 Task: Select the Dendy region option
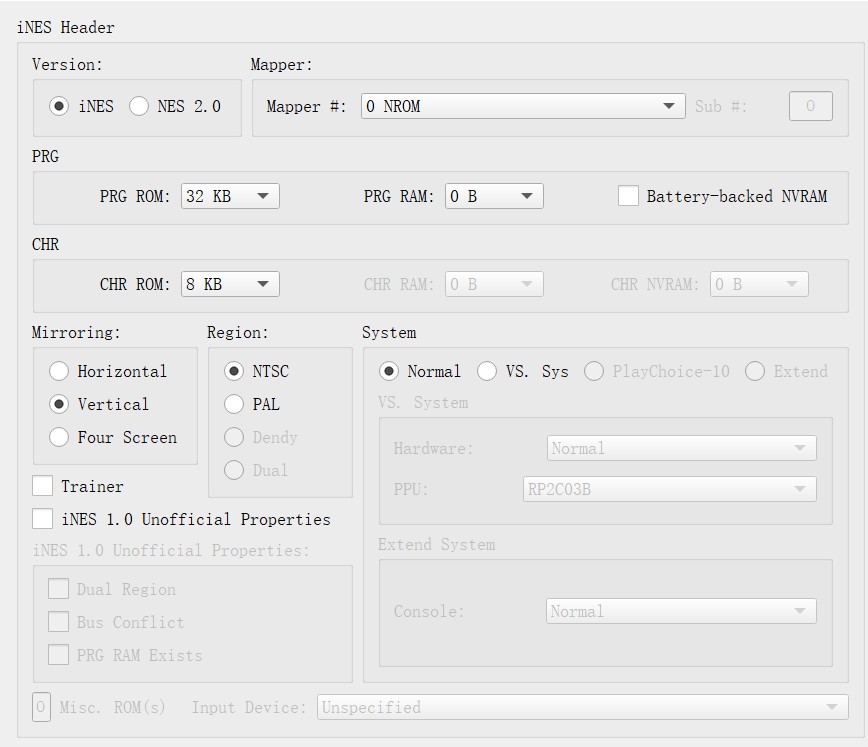click(234, 437)
